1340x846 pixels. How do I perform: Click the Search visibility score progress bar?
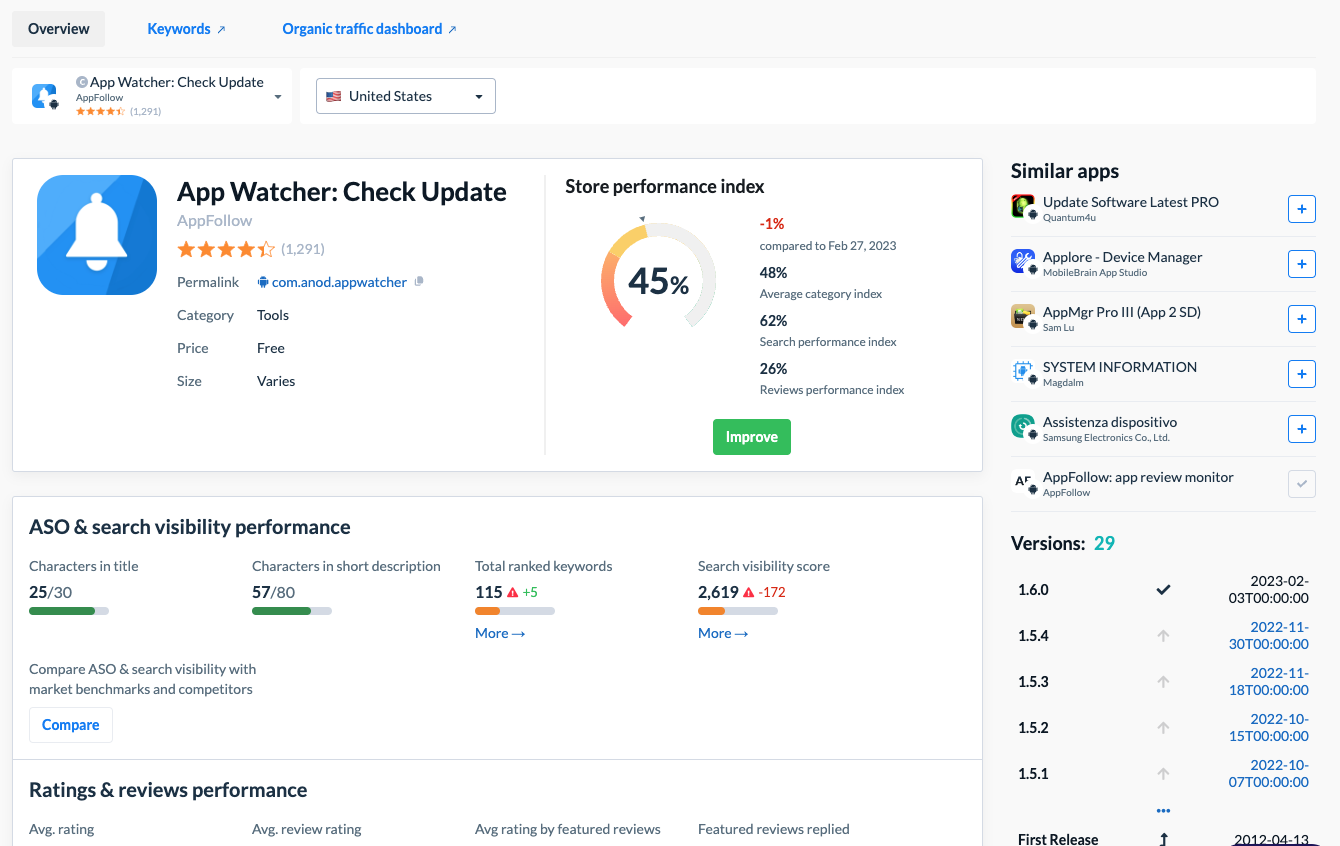pos(738,611)
